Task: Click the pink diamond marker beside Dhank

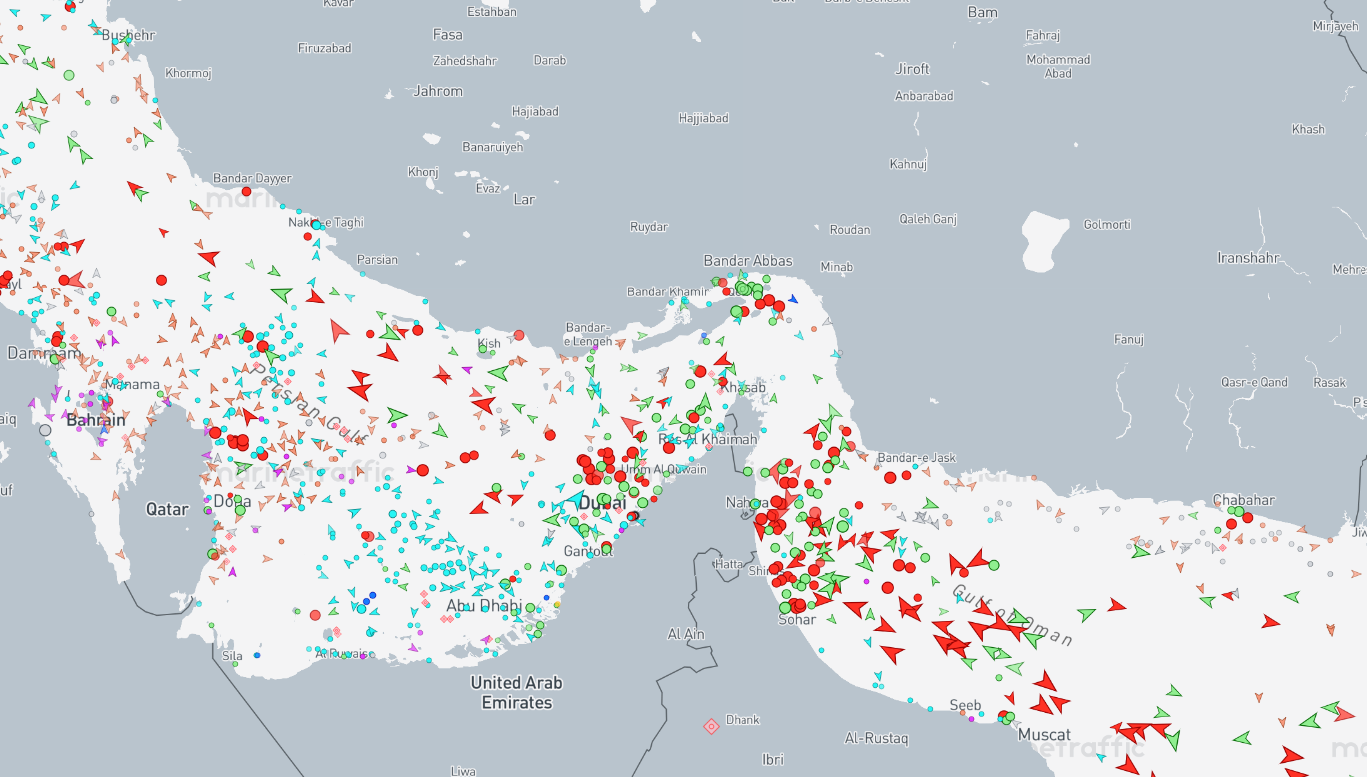Action: [711, 726]
